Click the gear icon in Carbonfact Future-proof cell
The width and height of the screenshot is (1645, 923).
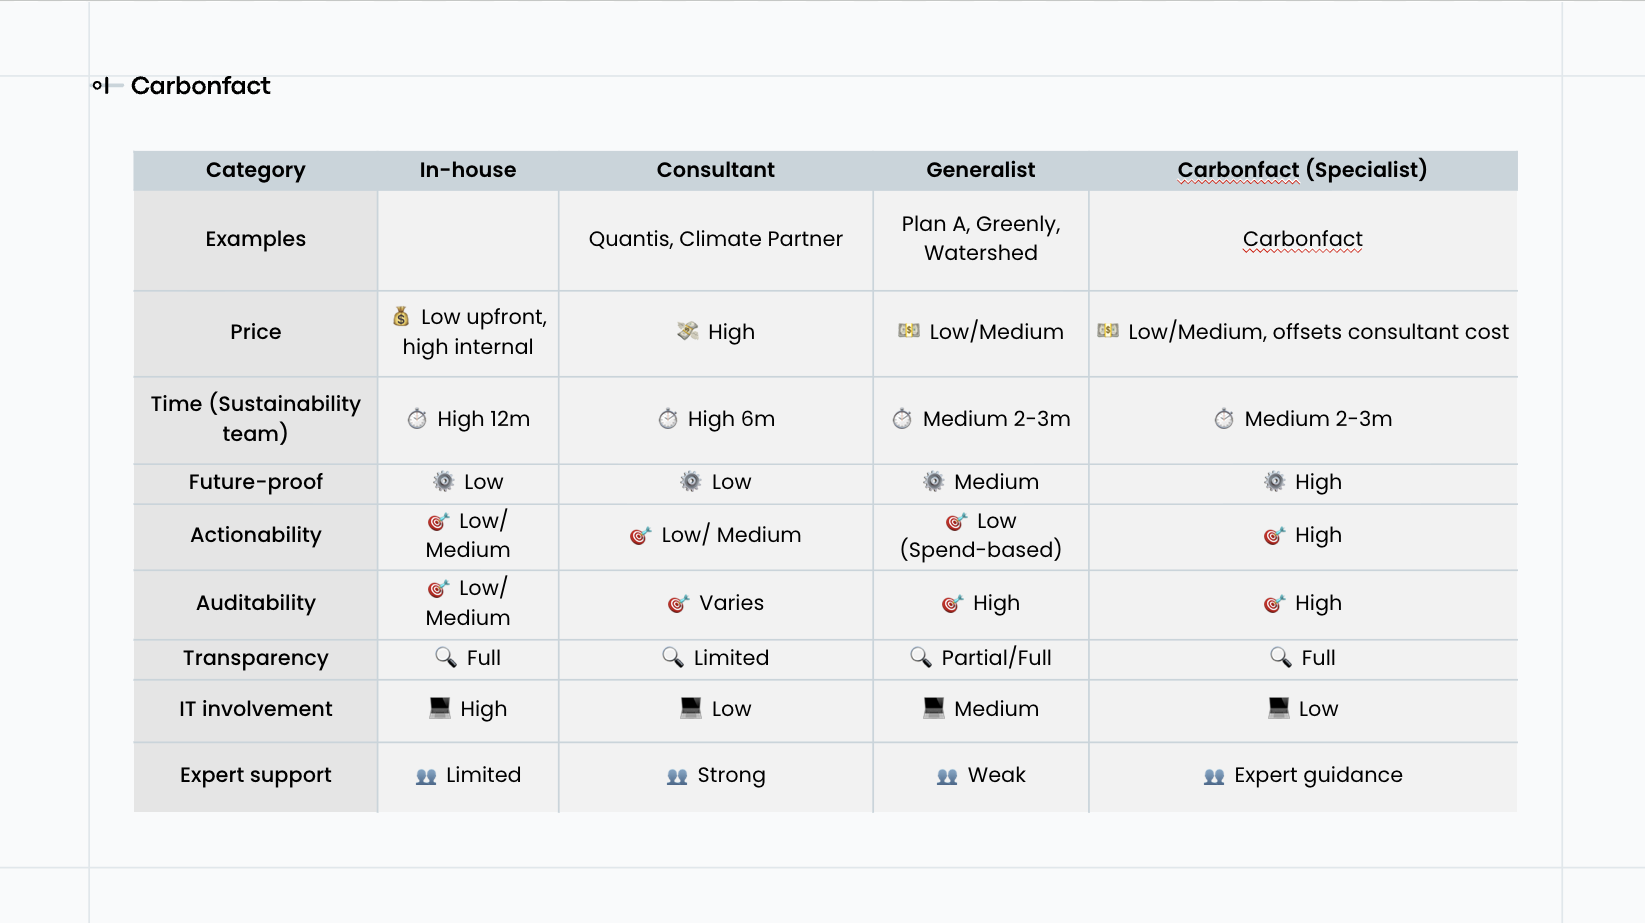(1274, 482)
